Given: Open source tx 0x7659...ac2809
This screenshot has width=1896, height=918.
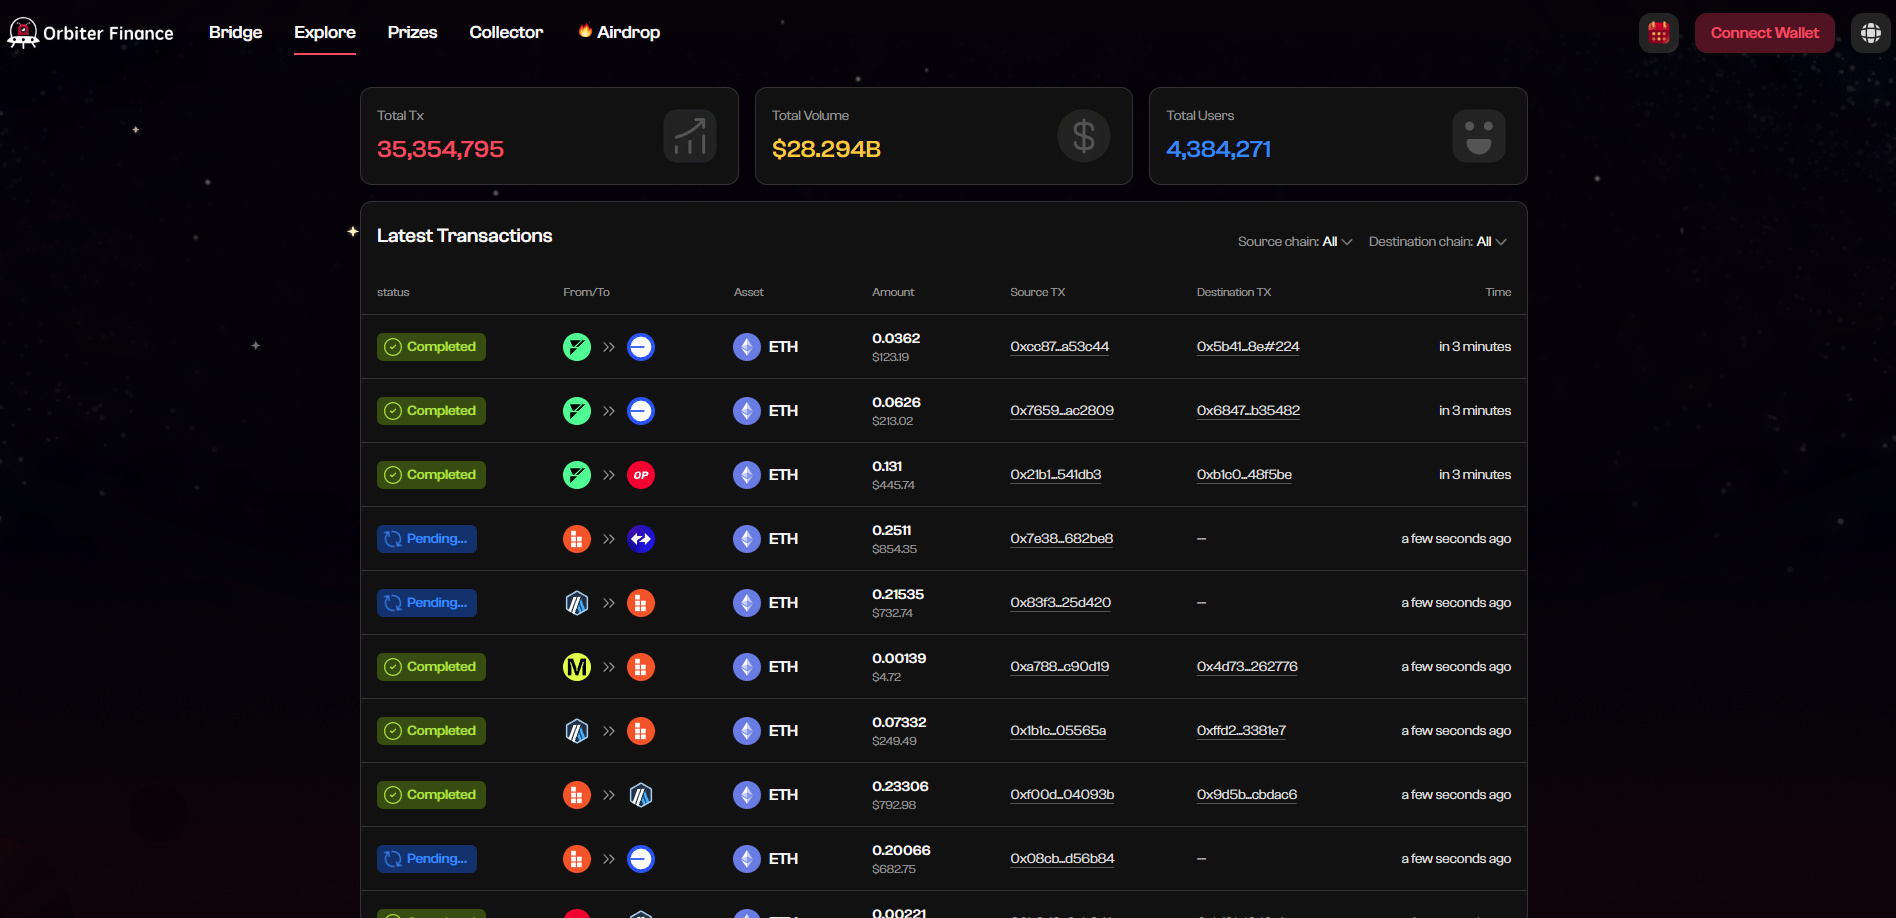Looking at the screenshot, I should [x=1062, y=411].
